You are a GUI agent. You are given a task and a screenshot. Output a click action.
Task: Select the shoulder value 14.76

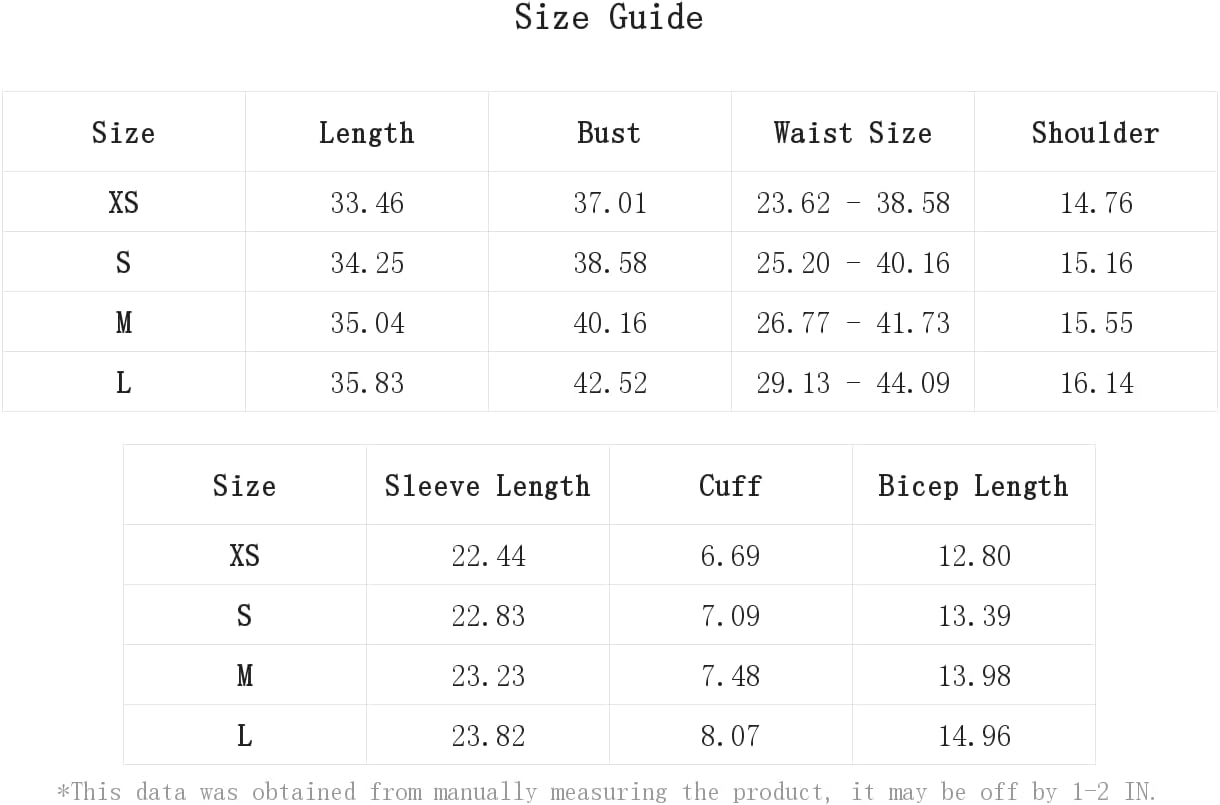tap(1096, 203)
